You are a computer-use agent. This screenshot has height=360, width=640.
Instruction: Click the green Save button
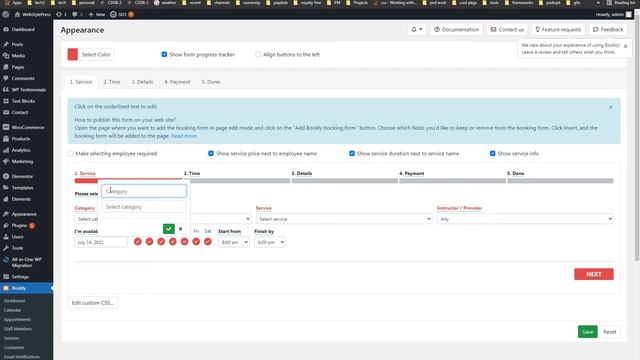tap(587, 332)
